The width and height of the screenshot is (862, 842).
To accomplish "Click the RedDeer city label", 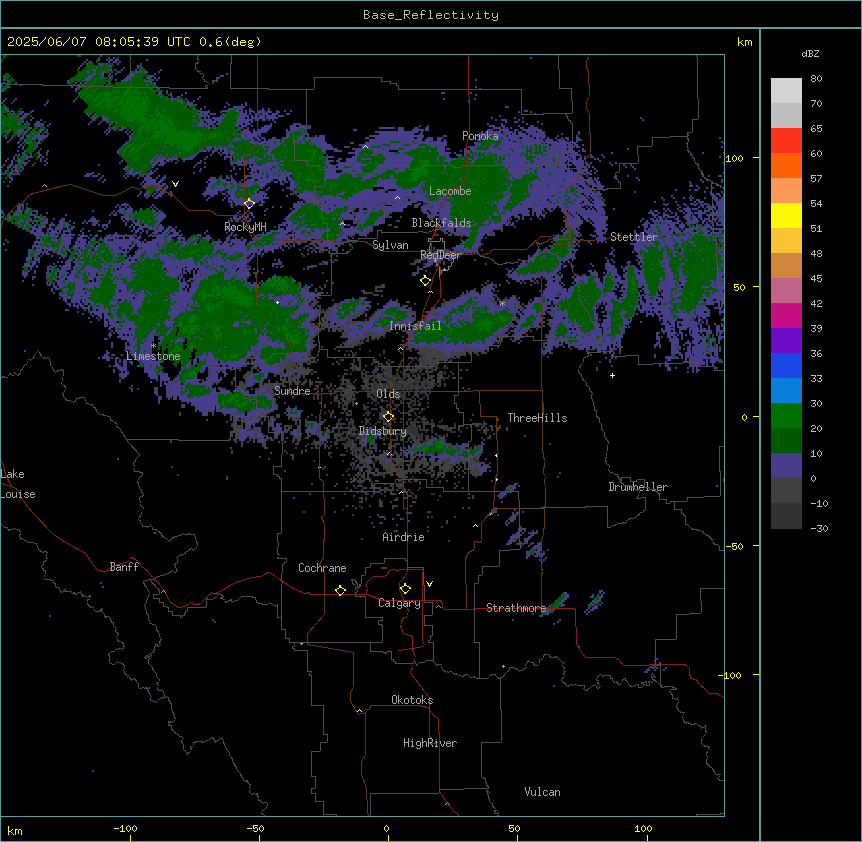I will pyautogui.click(x=440, y=255).
